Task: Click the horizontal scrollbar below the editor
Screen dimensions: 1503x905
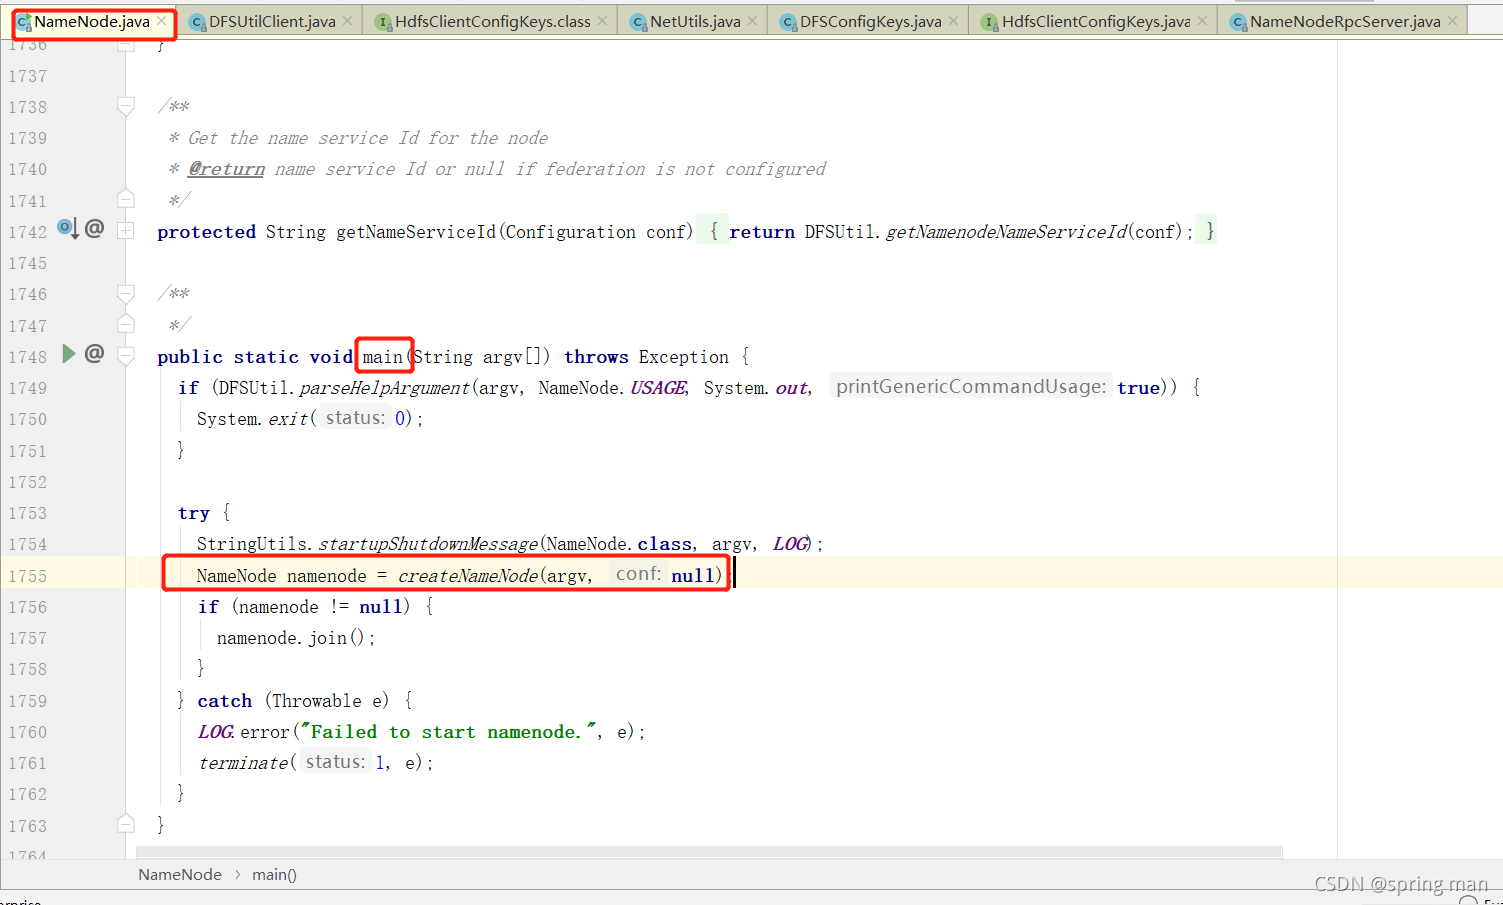Action: pyautogui.click(x=709, y=853)
